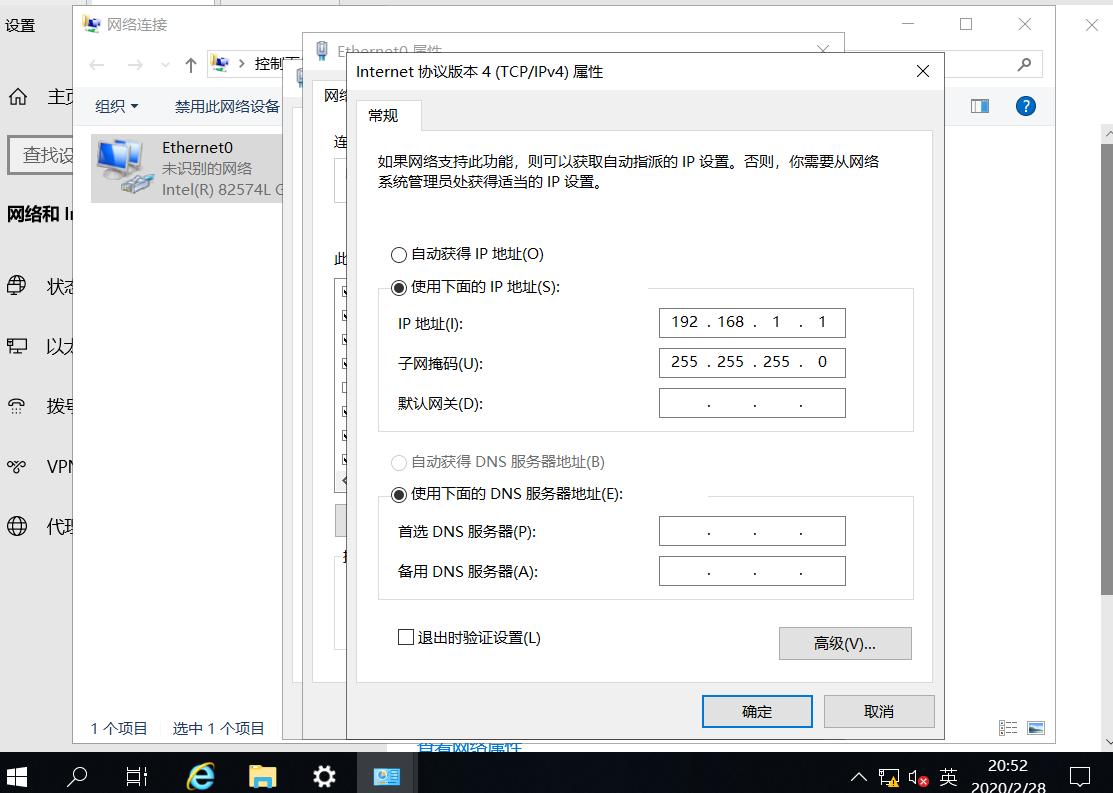Viewport: 1113px width, 793px height.
Task: Click the back navigation arrow in Network Connections
Action: [x=96, y=64]
